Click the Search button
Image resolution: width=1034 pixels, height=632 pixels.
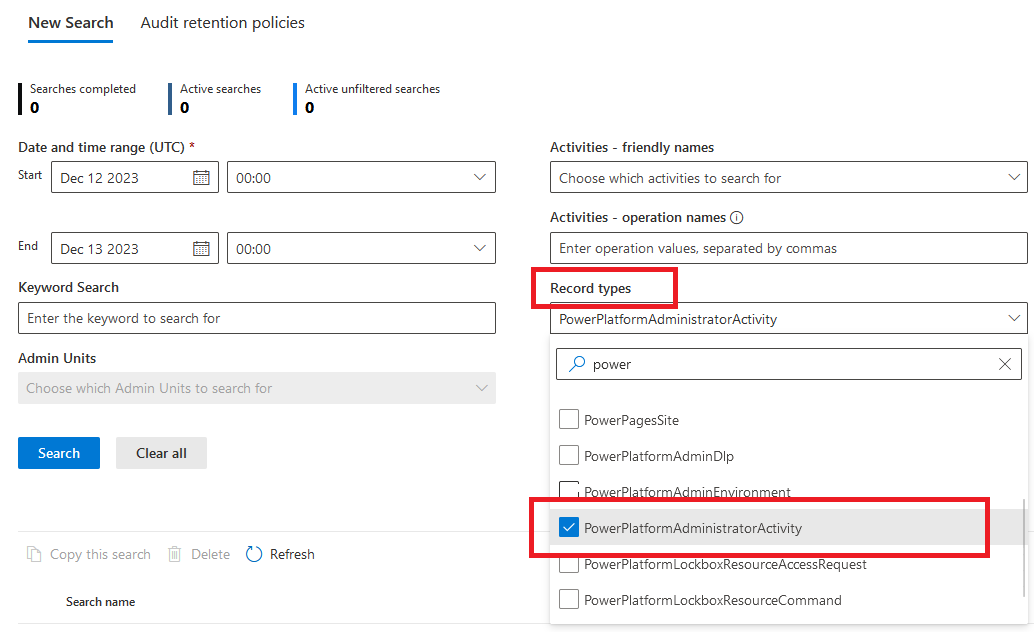(58, 453)
